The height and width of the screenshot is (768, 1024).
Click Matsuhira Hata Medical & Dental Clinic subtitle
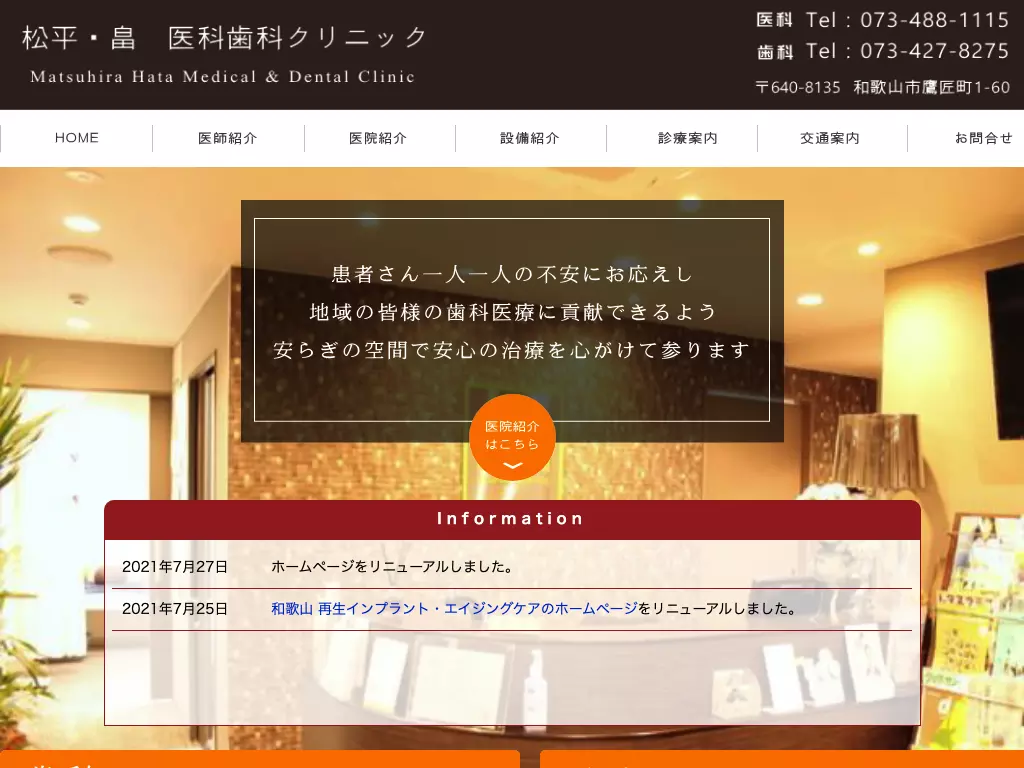(x=223, y=77)
